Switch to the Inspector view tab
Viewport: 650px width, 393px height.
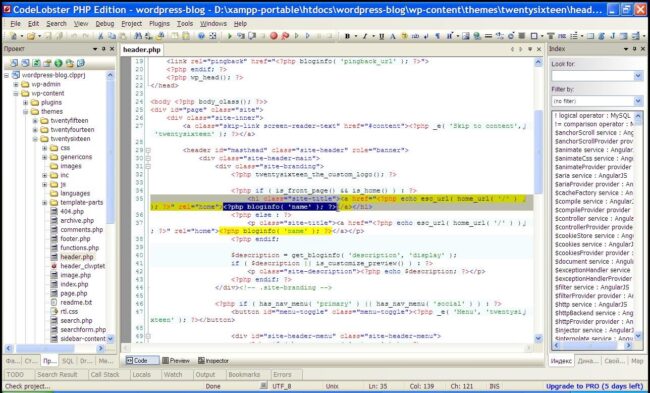tap(213, 361)
